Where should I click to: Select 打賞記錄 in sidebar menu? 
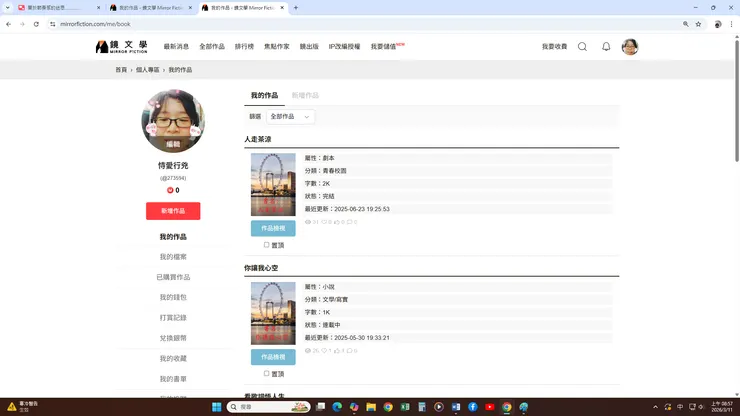tap(173, 318)
